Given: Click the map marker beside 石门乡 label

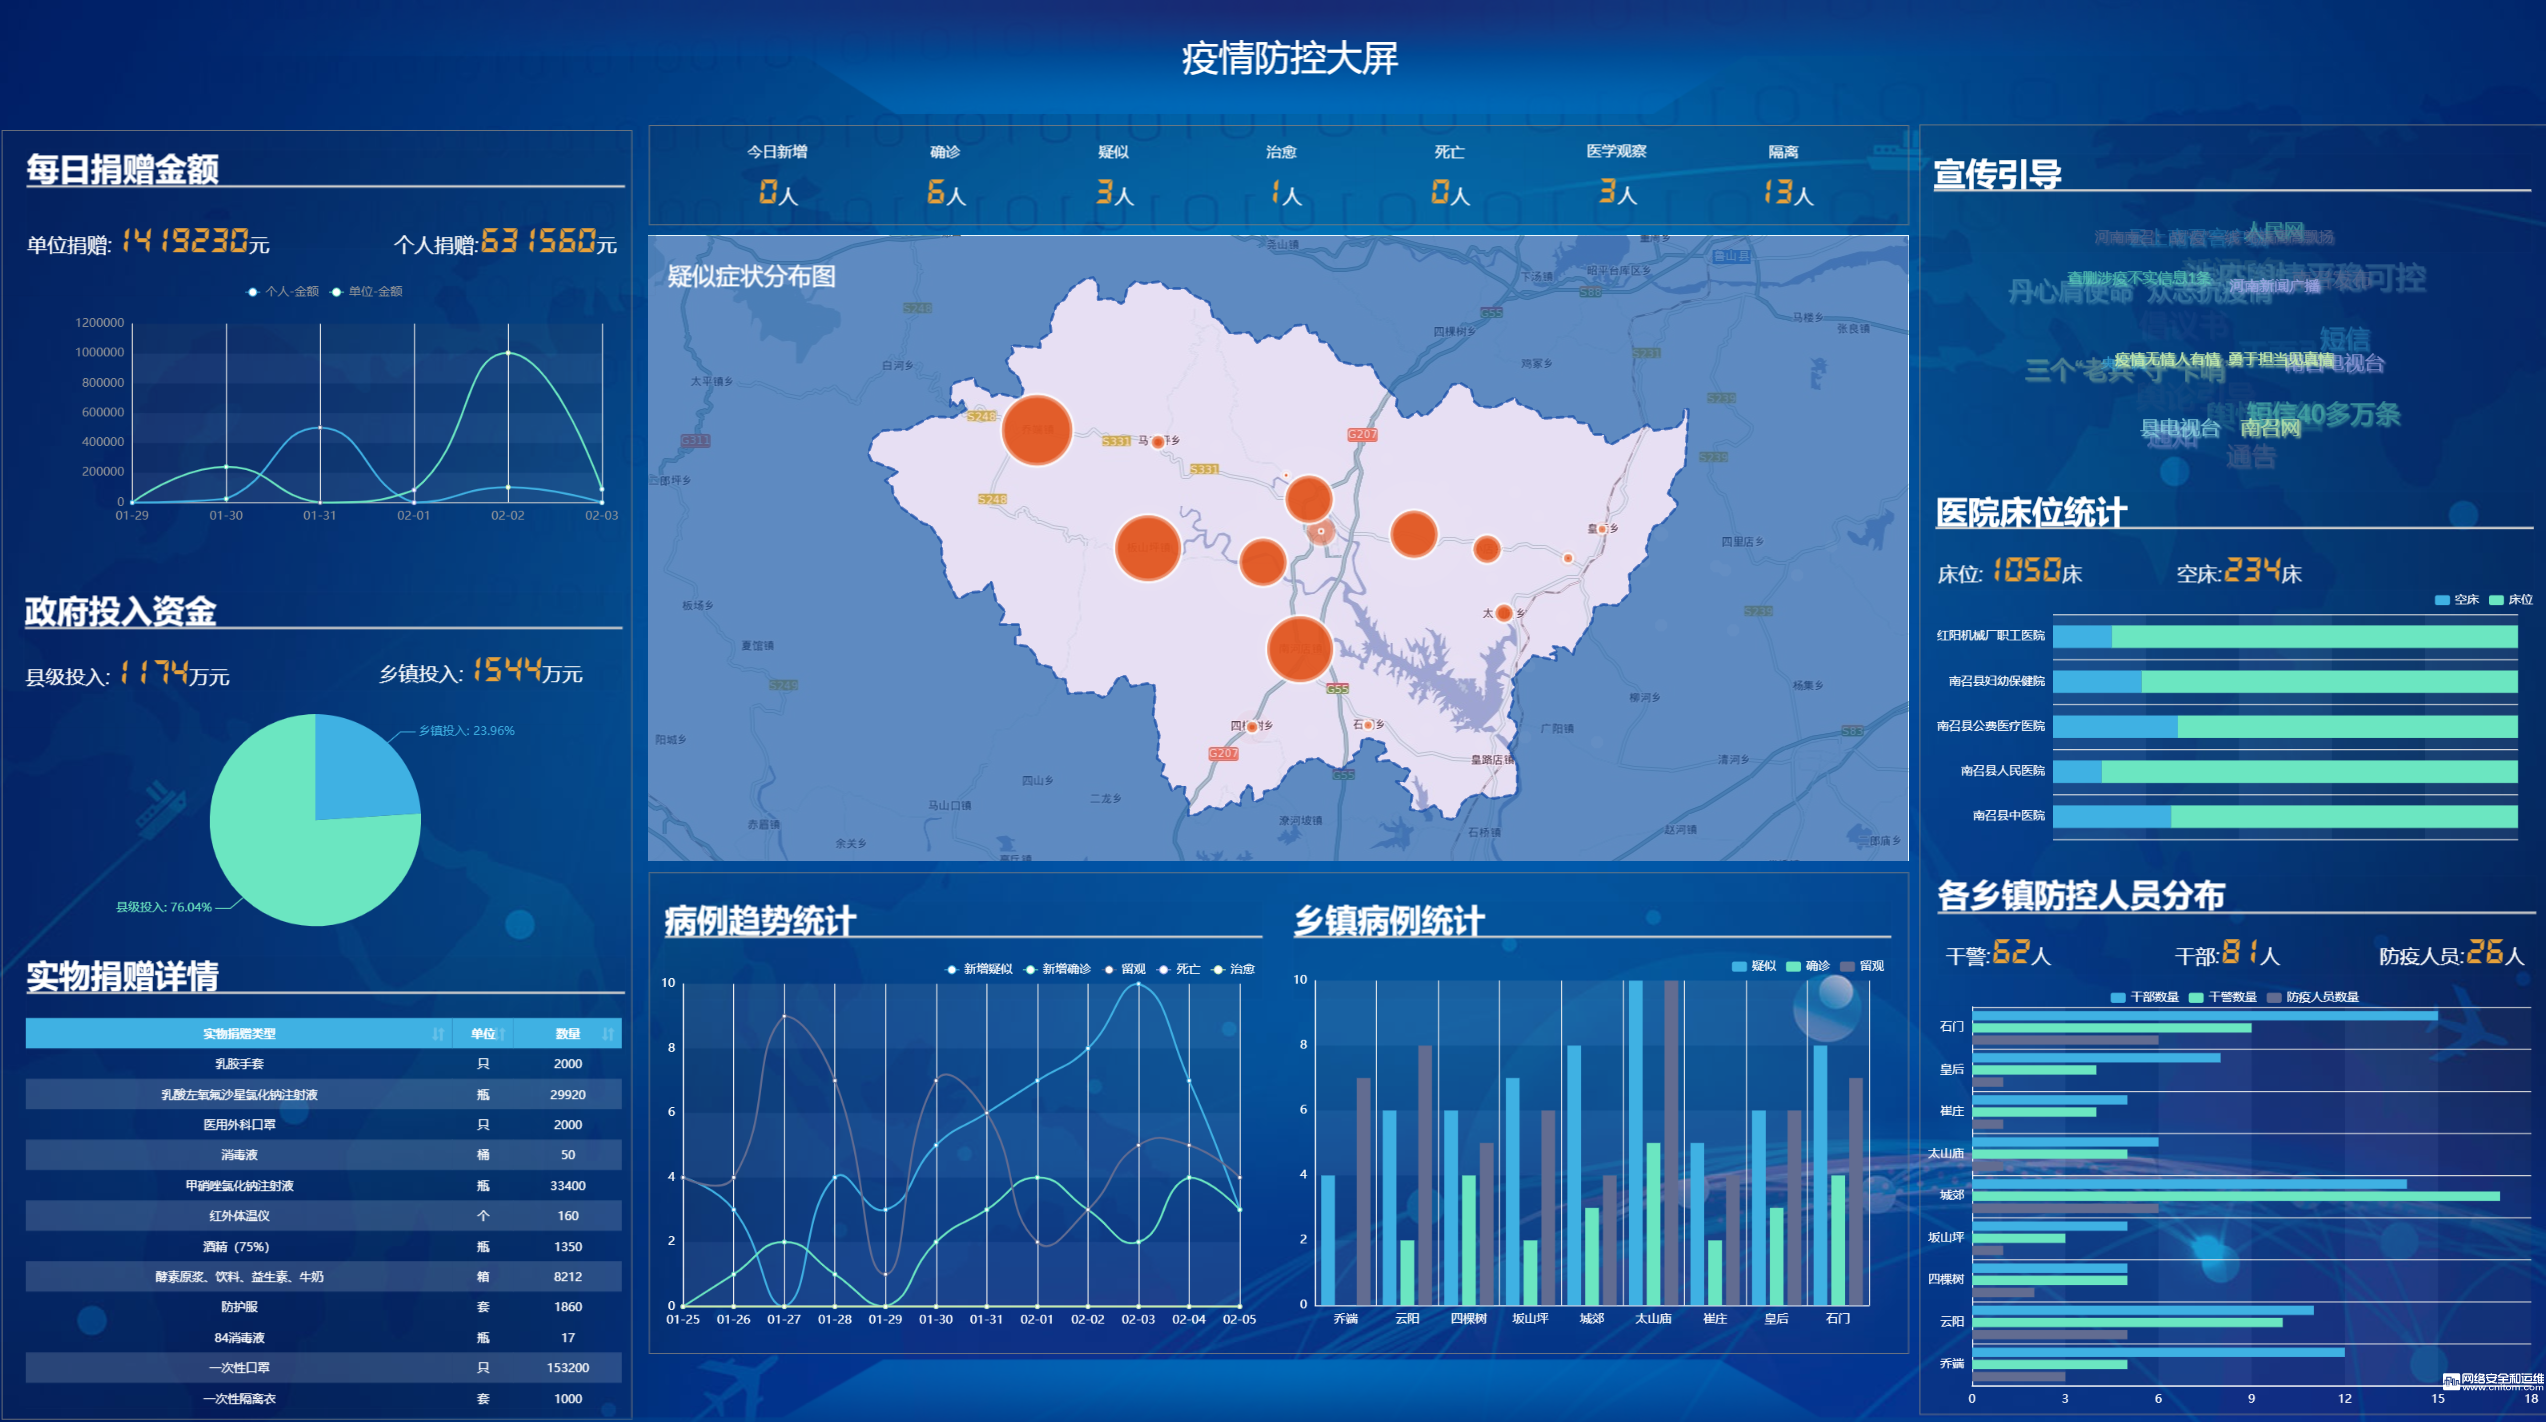Looking at the screenshot, I should 1368,725.
